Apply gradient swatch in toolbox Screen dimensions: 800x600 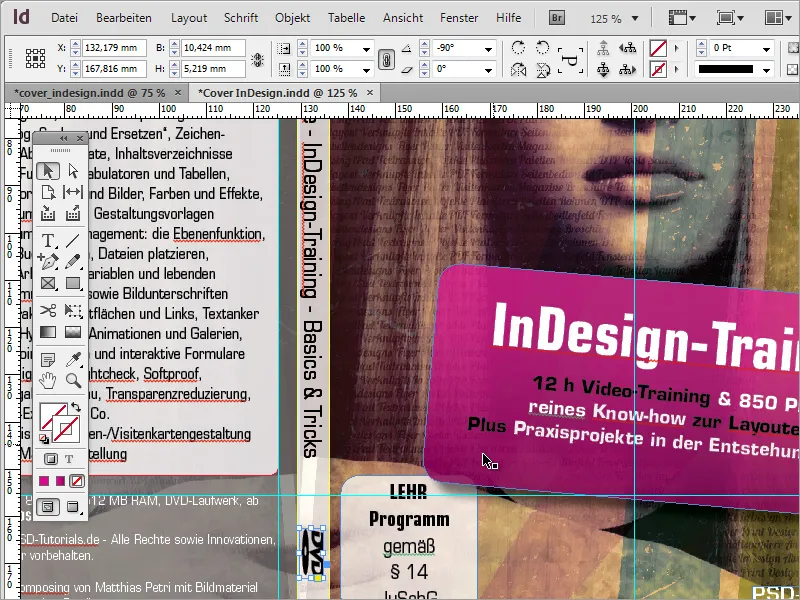(60, 481)
